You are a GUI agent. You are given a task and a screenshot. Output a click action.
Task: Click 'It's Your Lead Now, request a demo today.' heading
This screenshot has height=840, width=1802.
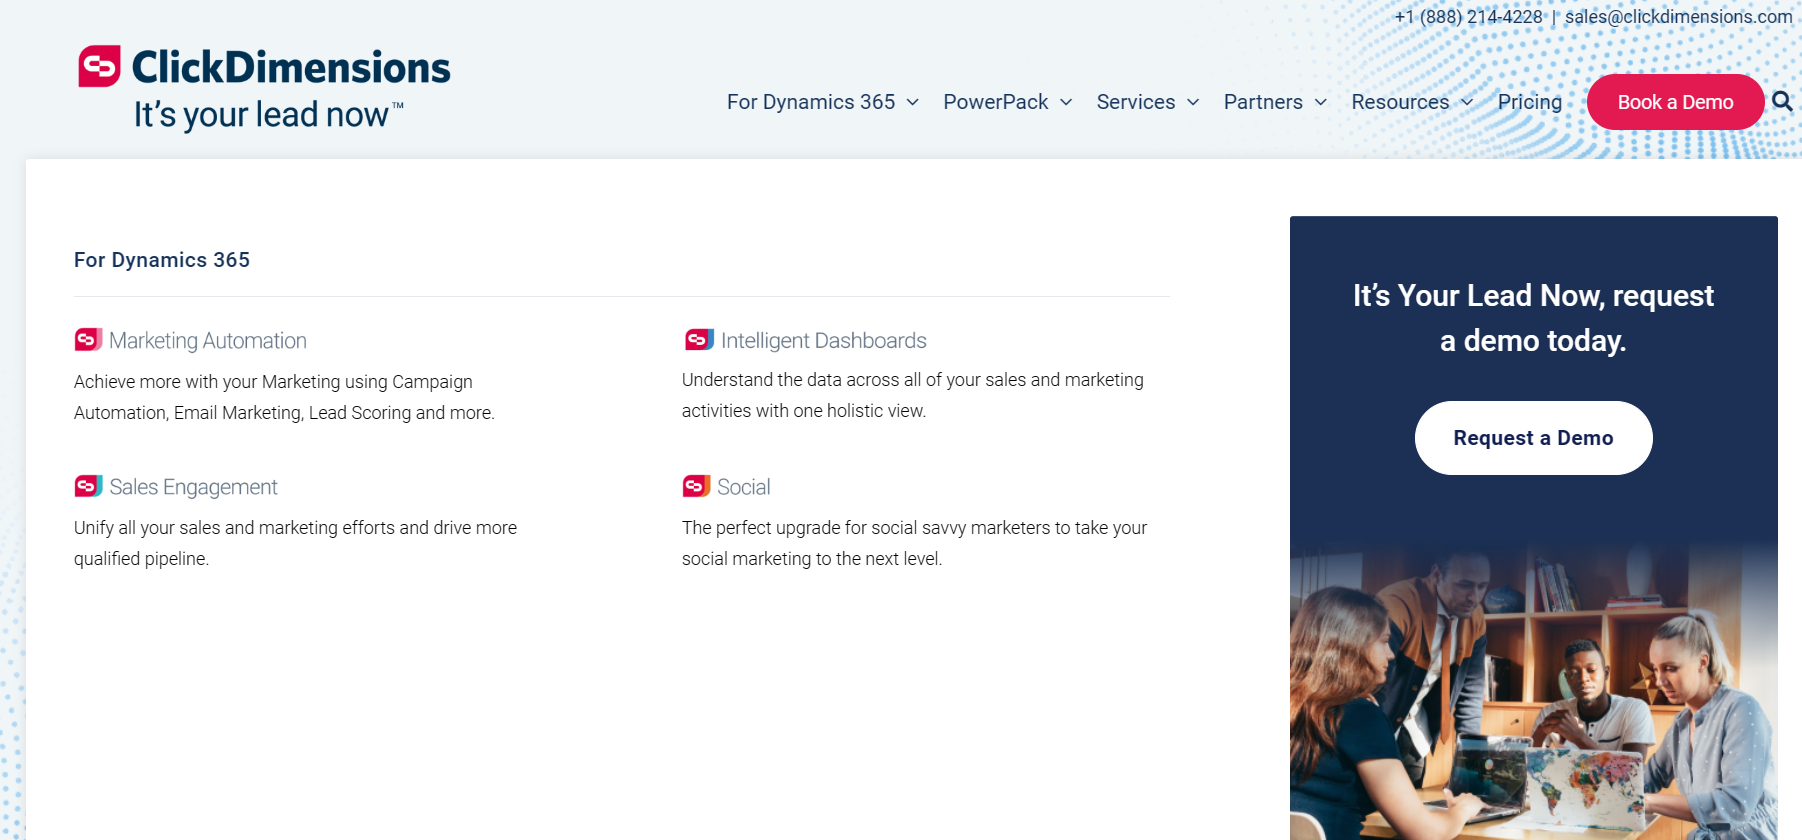1533,318
